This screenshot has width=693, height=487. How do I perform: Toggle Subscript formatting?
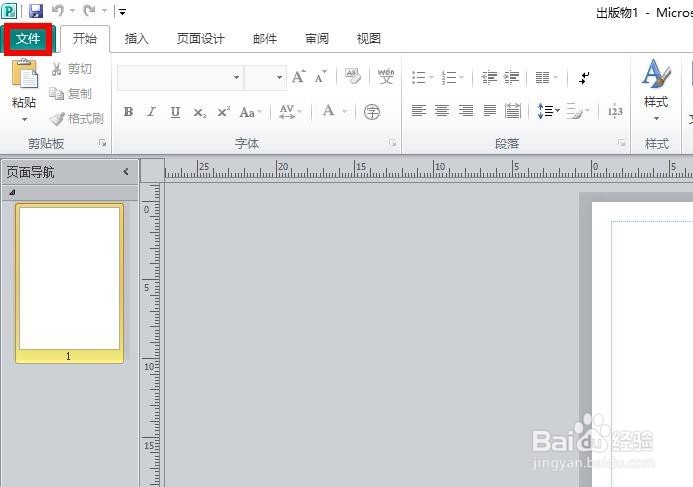pos(199,112)
